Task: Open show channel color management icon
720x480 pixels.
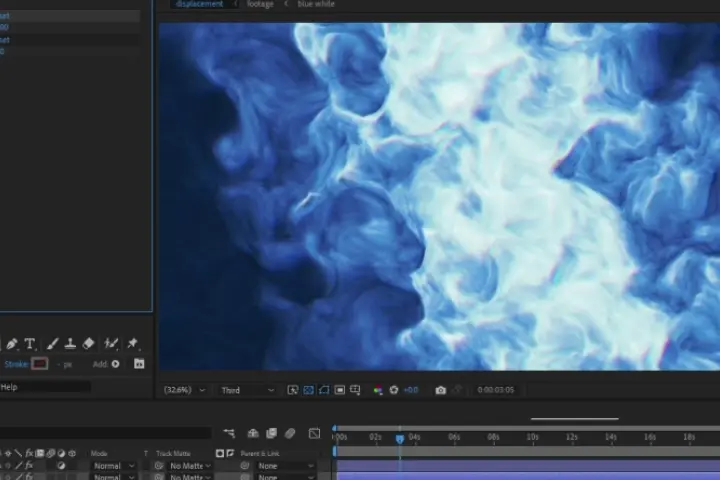Action: point(377,390)
